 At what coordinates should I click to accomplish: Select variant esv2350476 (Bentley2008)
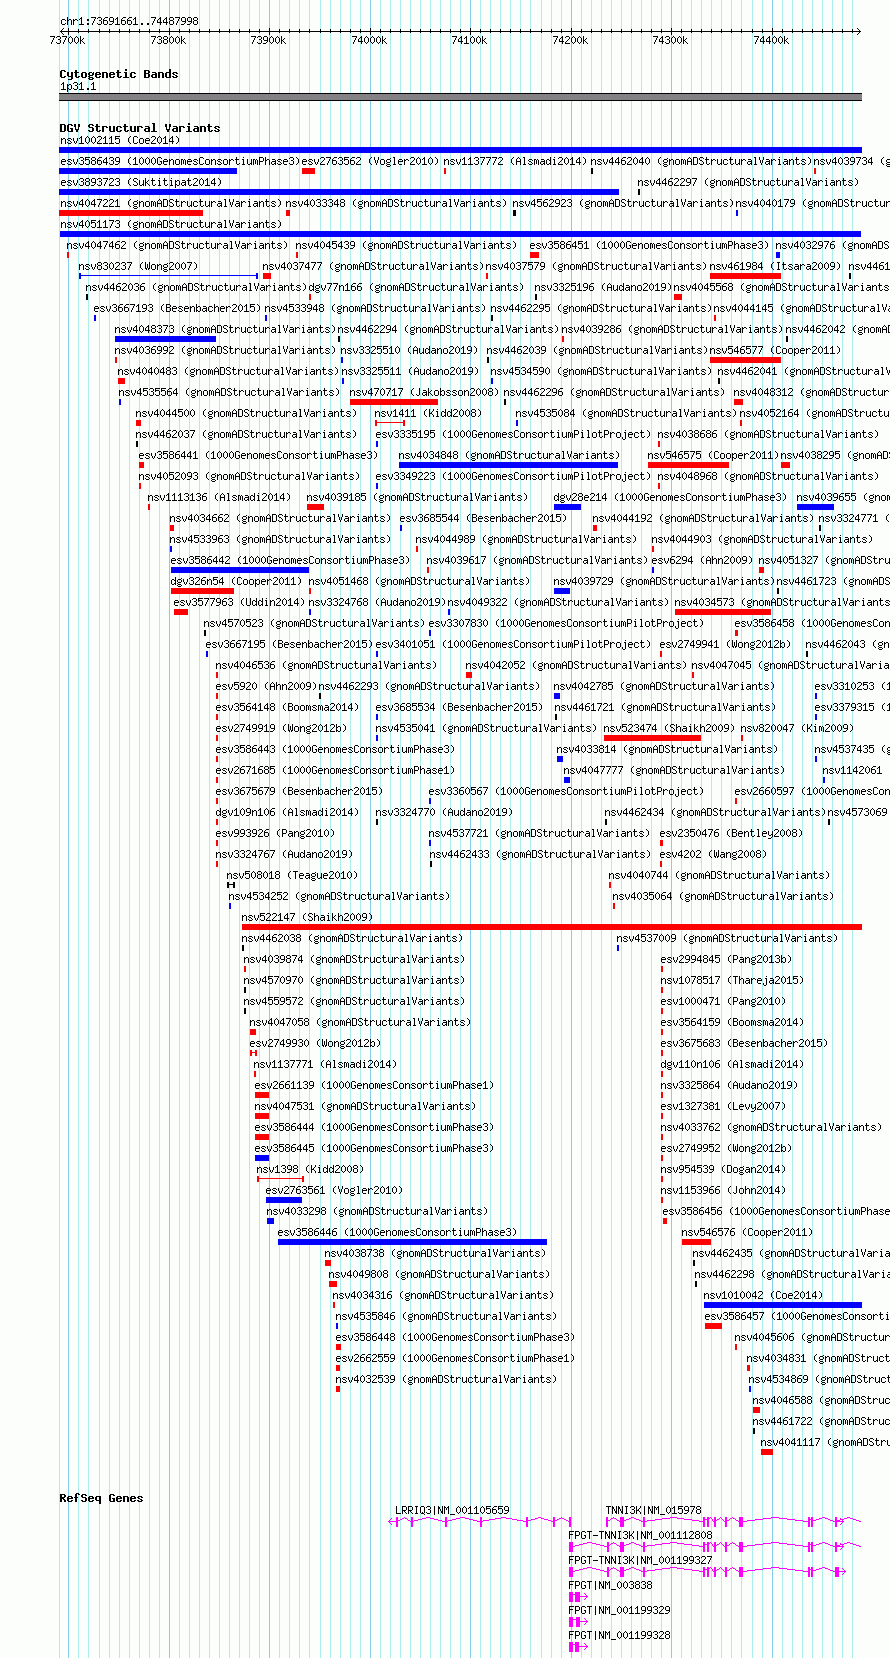(731, 833)
